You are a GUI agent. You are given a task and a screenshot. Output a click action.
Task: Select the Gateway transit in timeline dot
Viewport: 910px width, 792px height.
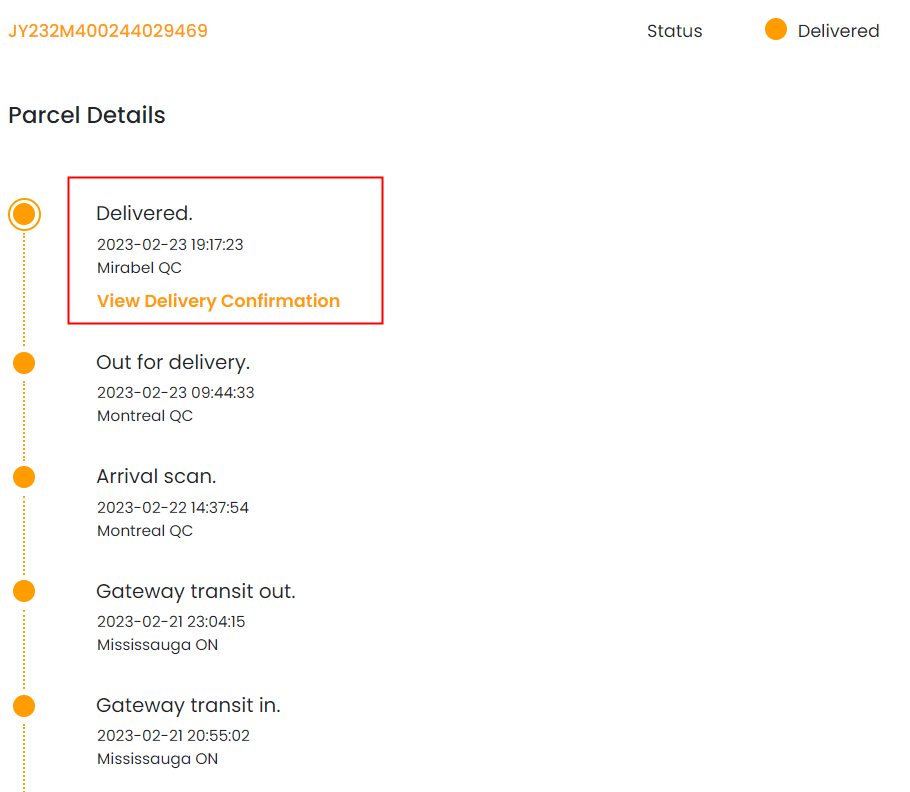[24, 706]
